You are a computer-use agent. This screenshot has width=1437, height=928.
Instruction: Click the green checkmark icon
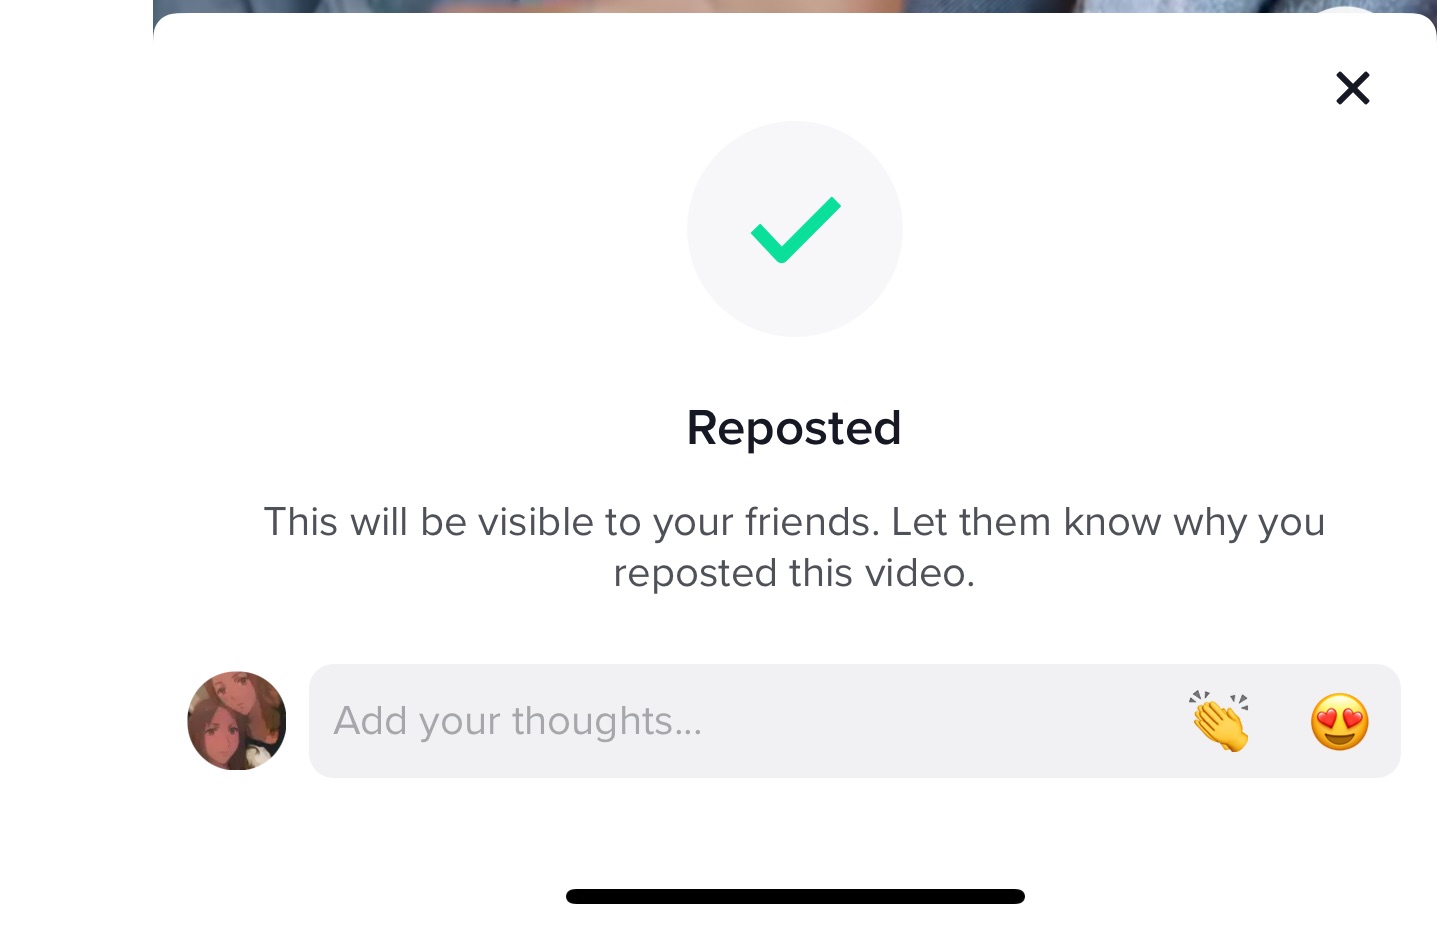point(796,230)
